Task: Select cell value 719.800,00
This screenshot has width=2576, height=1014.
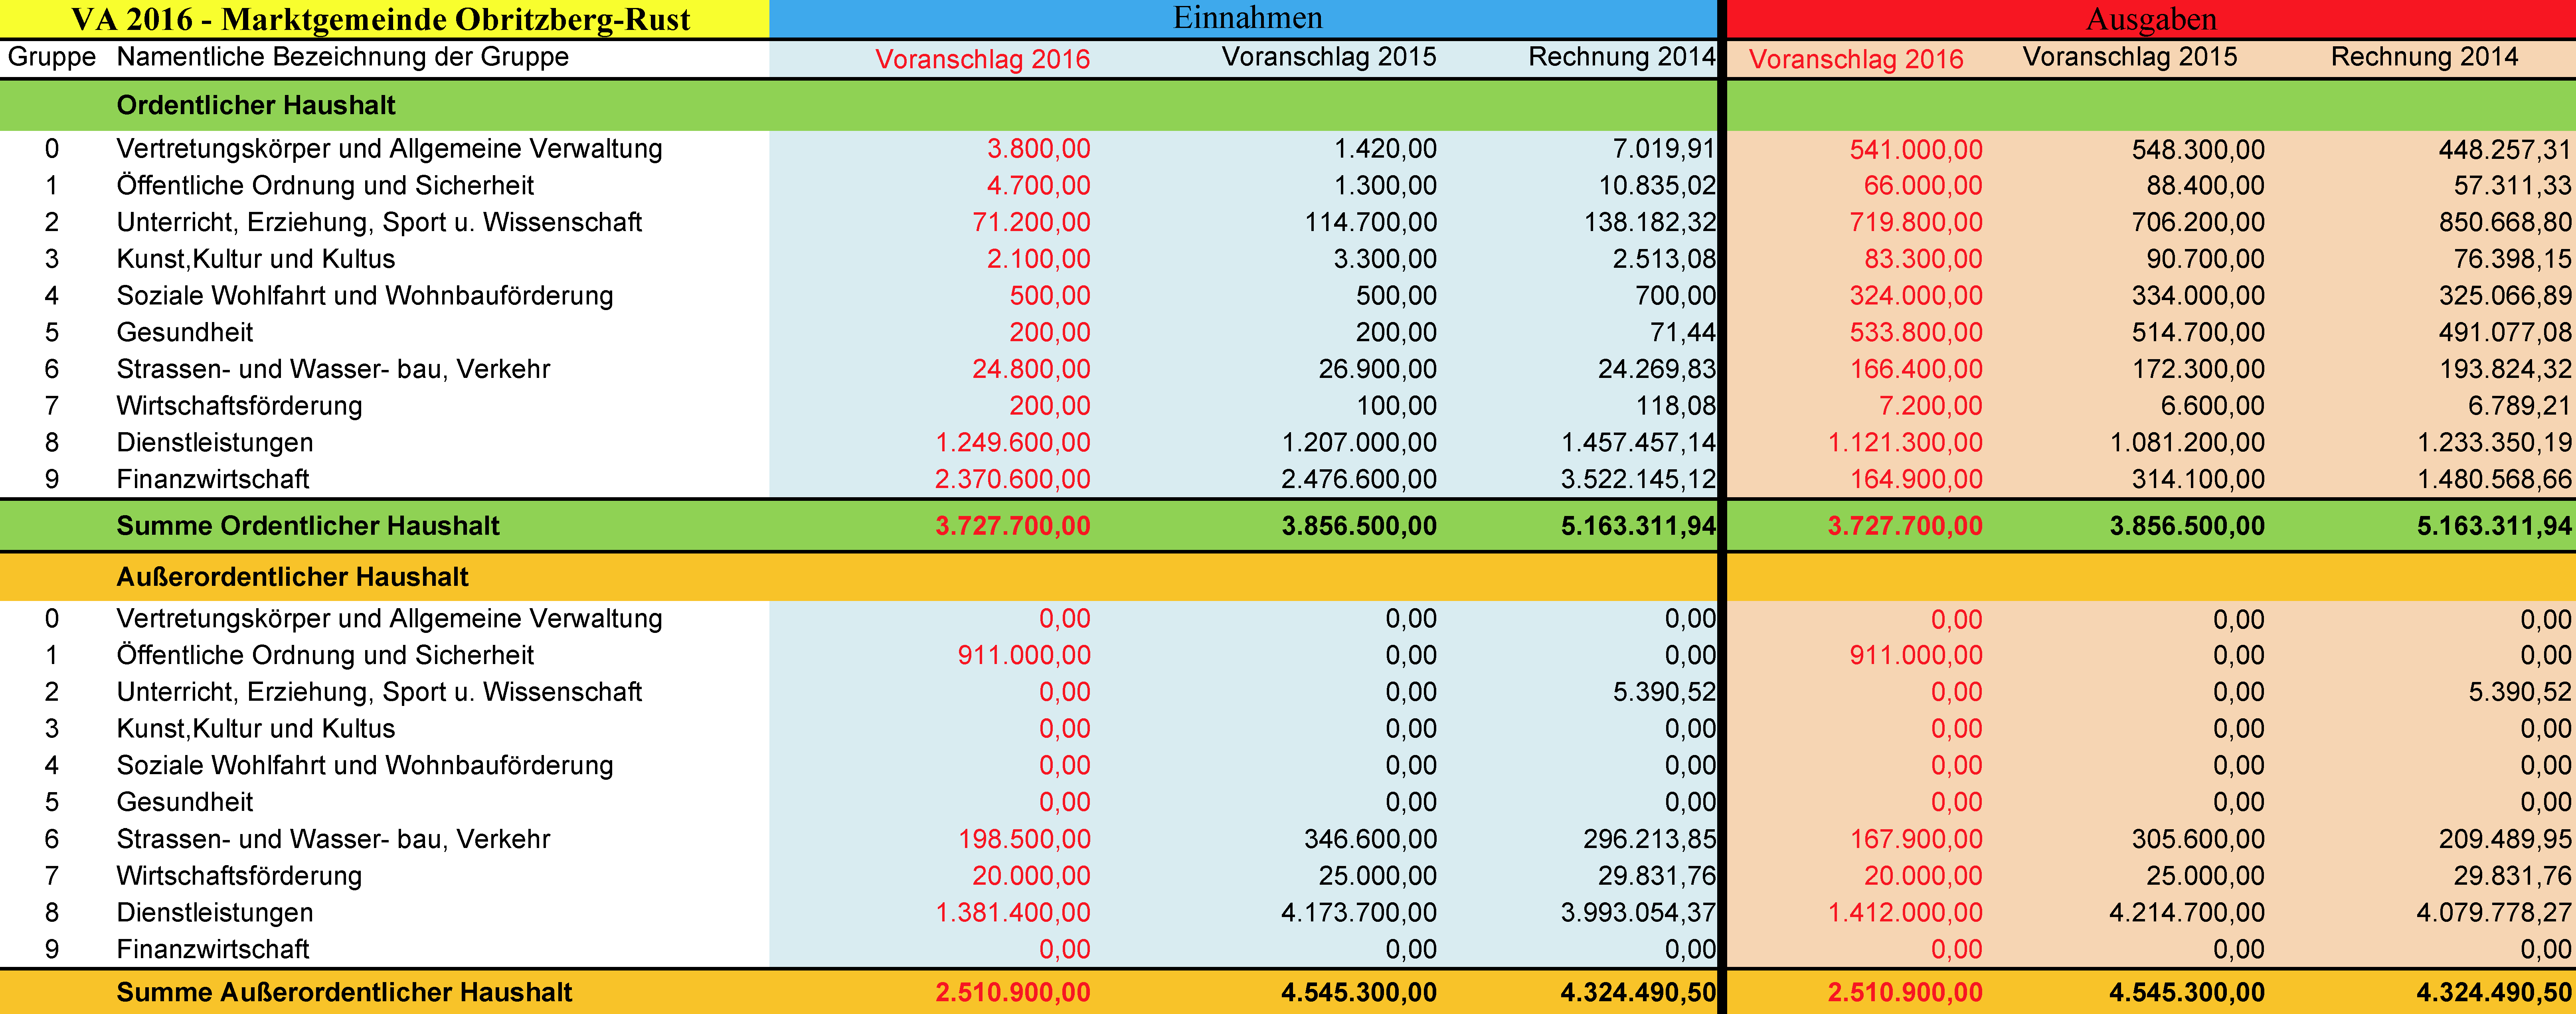Action: tap(1916, 222)
